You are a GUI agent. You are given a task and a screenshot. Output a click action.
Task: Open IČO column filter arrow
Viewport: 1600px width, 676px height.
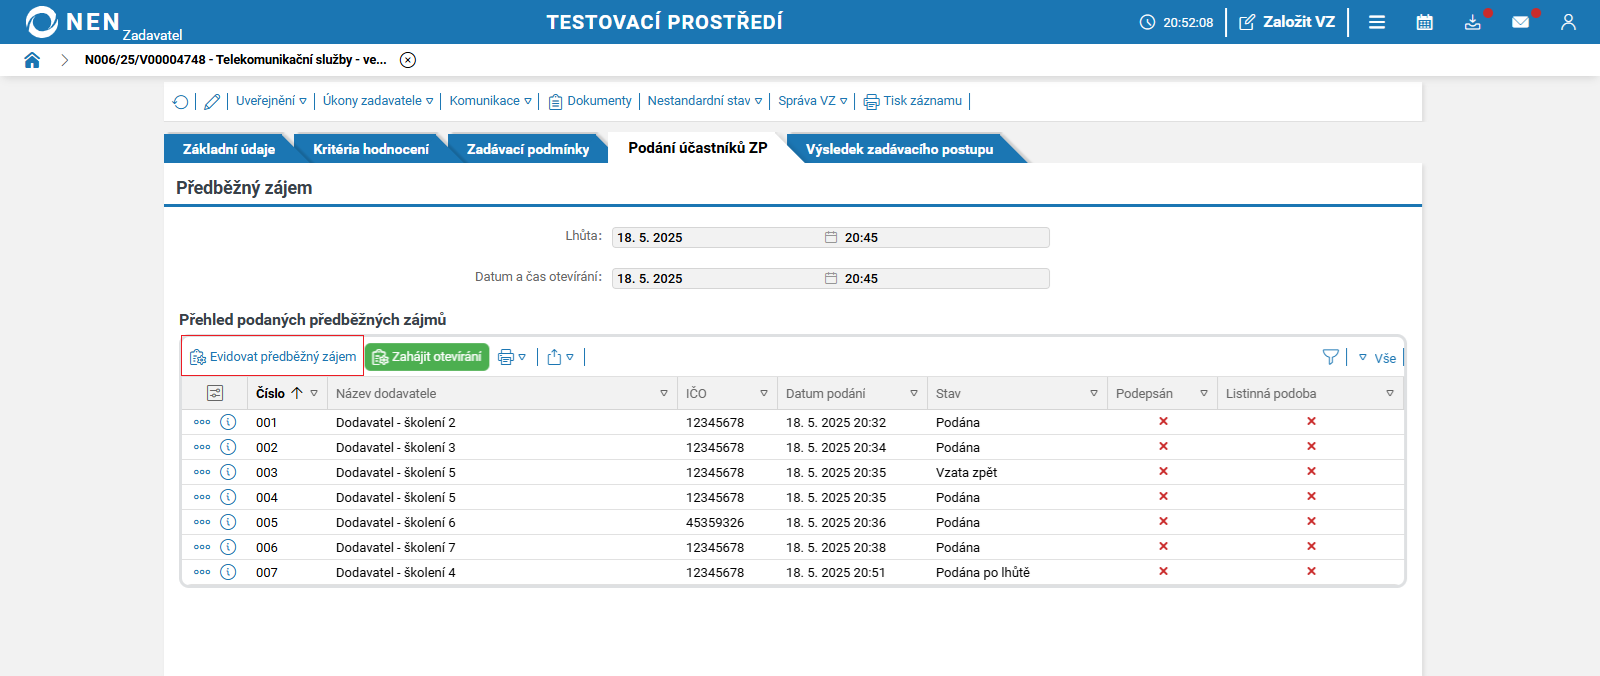764,394
